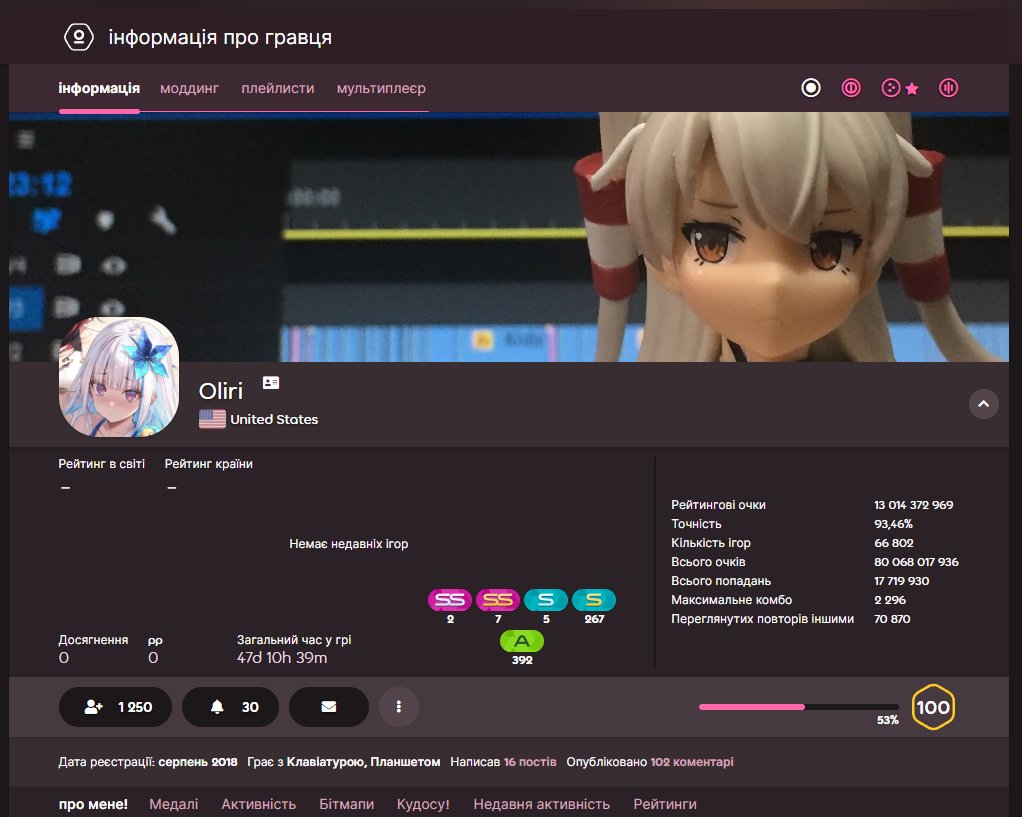Switch to osu!catch mode icon
This screenshot has width=1022, height=817.
890,88
